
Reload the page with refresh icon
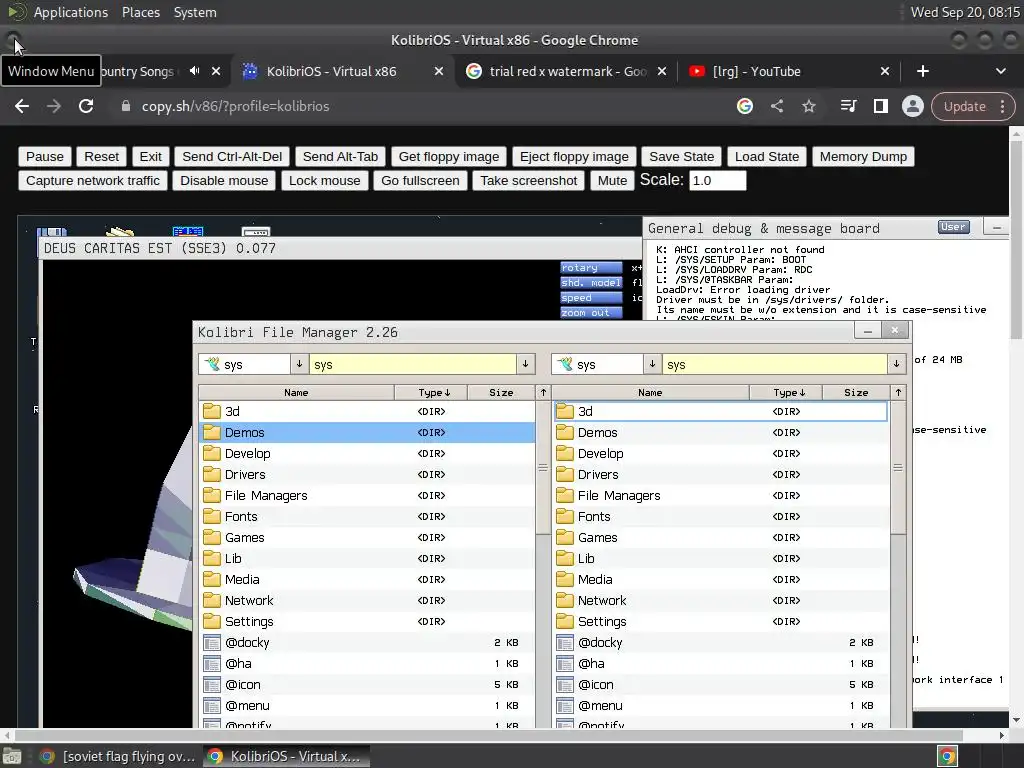[x=86, y=106]
